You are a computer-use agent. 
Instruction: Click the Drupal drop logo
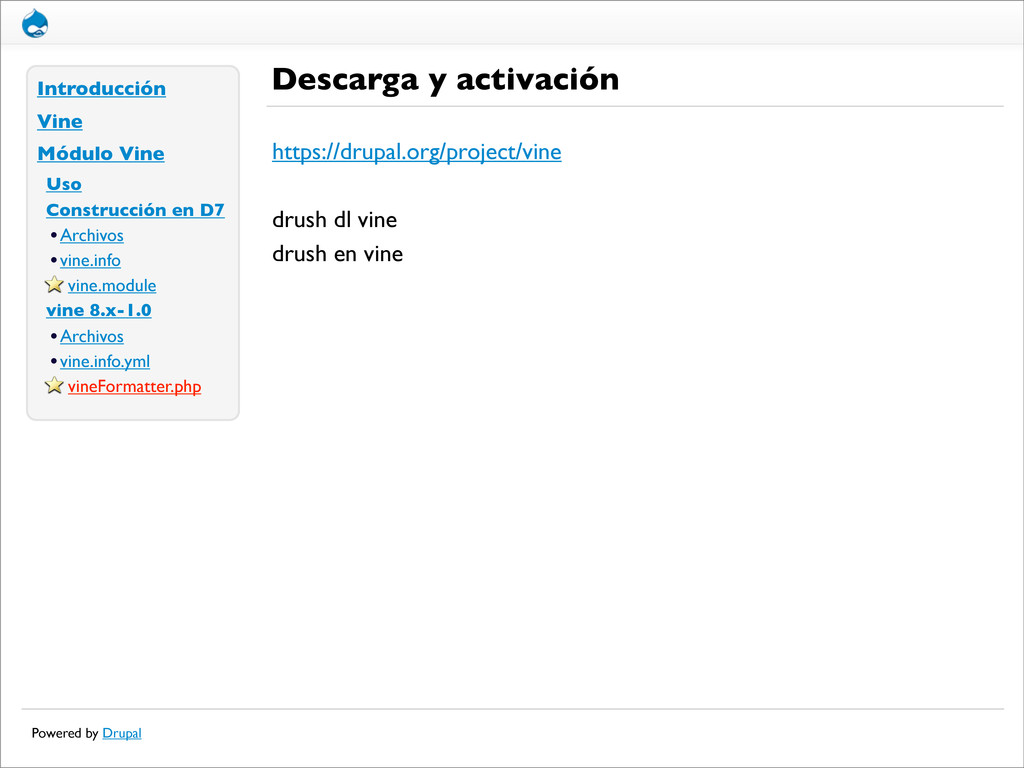point(35,24)
